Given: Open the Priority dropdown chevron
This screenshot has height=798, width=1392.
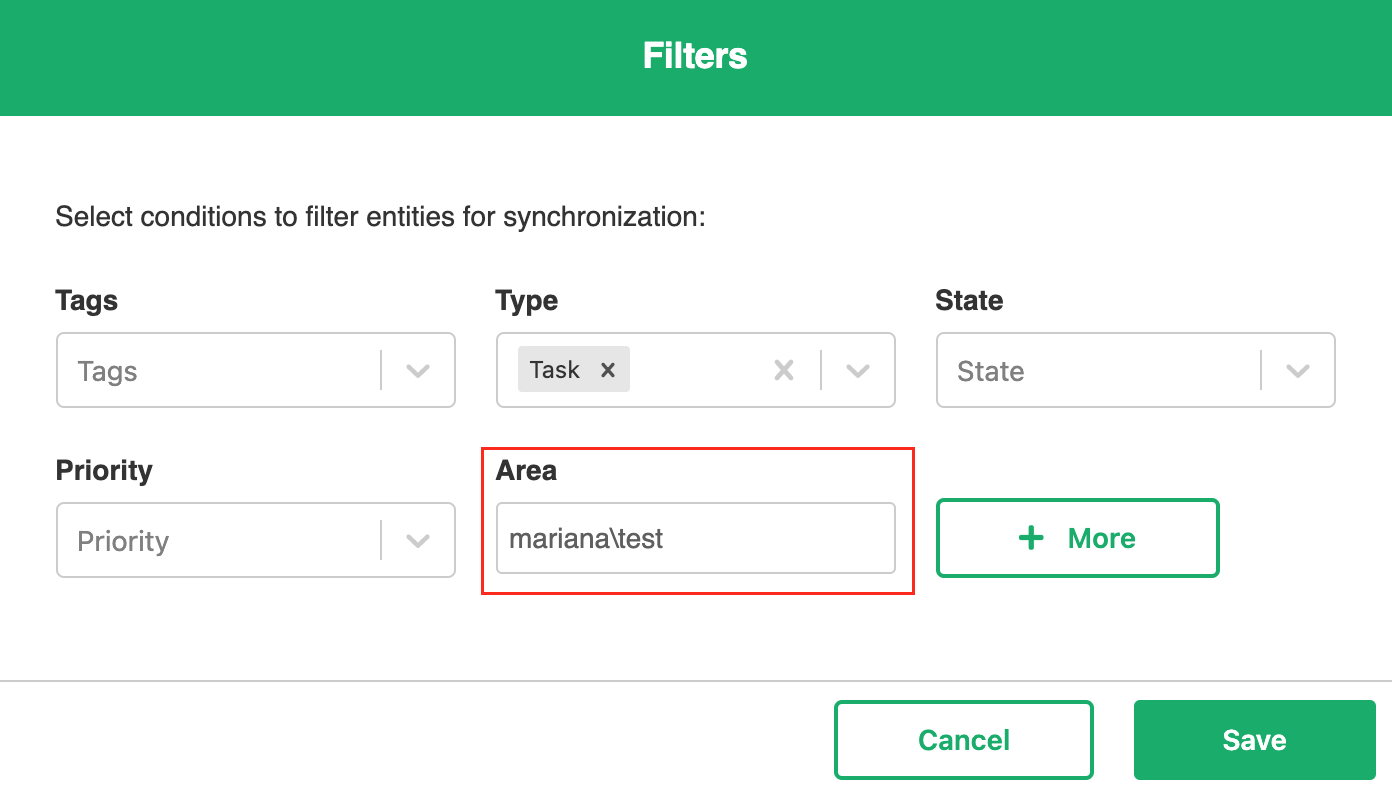Looking at the screenshot, I should [x=418, y=541].
